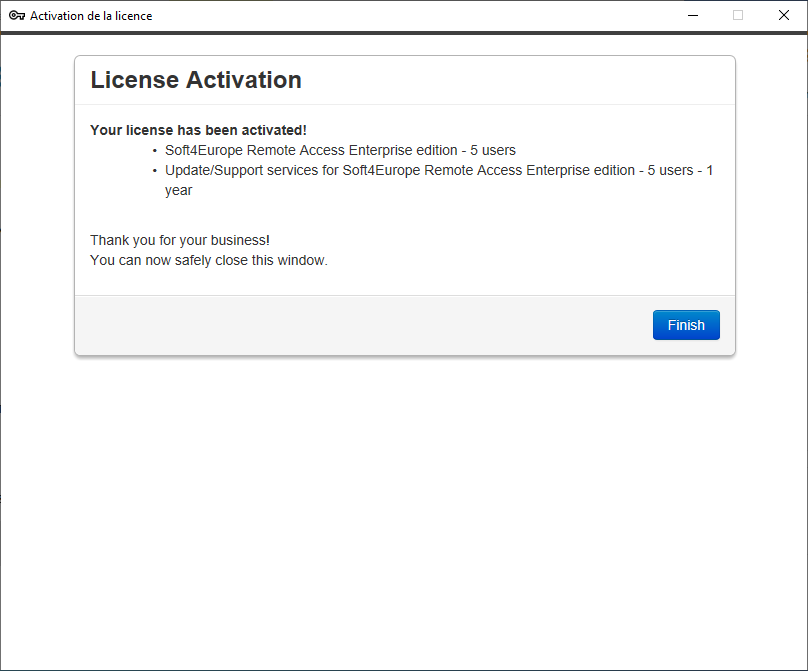
Task: Click the greyed-out maximize window button
Action: 738,16
